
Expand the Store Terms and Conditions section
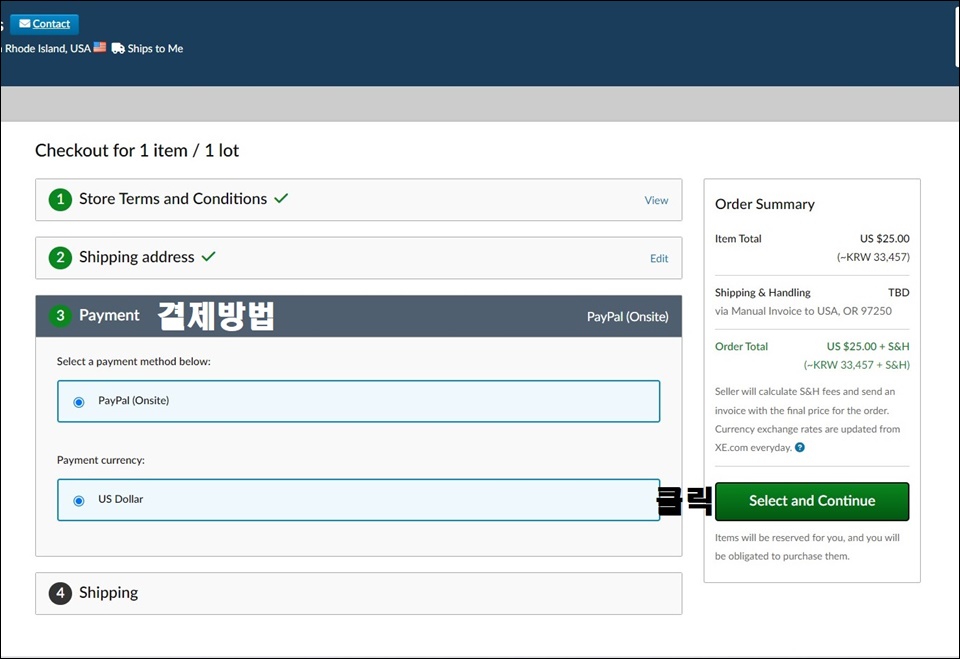tap(358, 200)
